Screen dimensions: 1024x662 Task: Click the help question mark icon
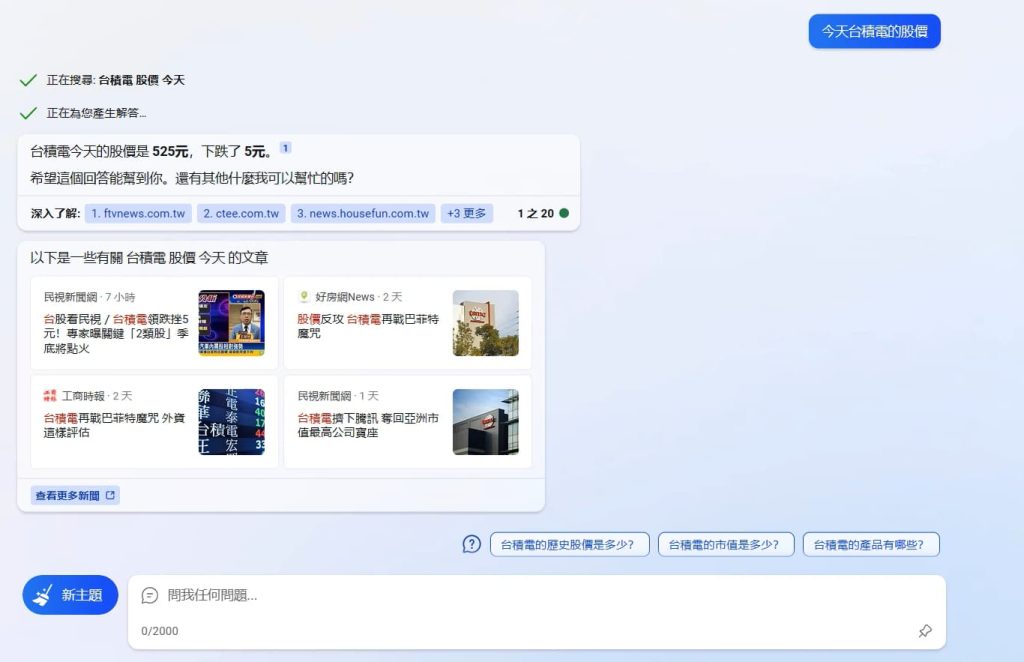(x=472, y=544)
